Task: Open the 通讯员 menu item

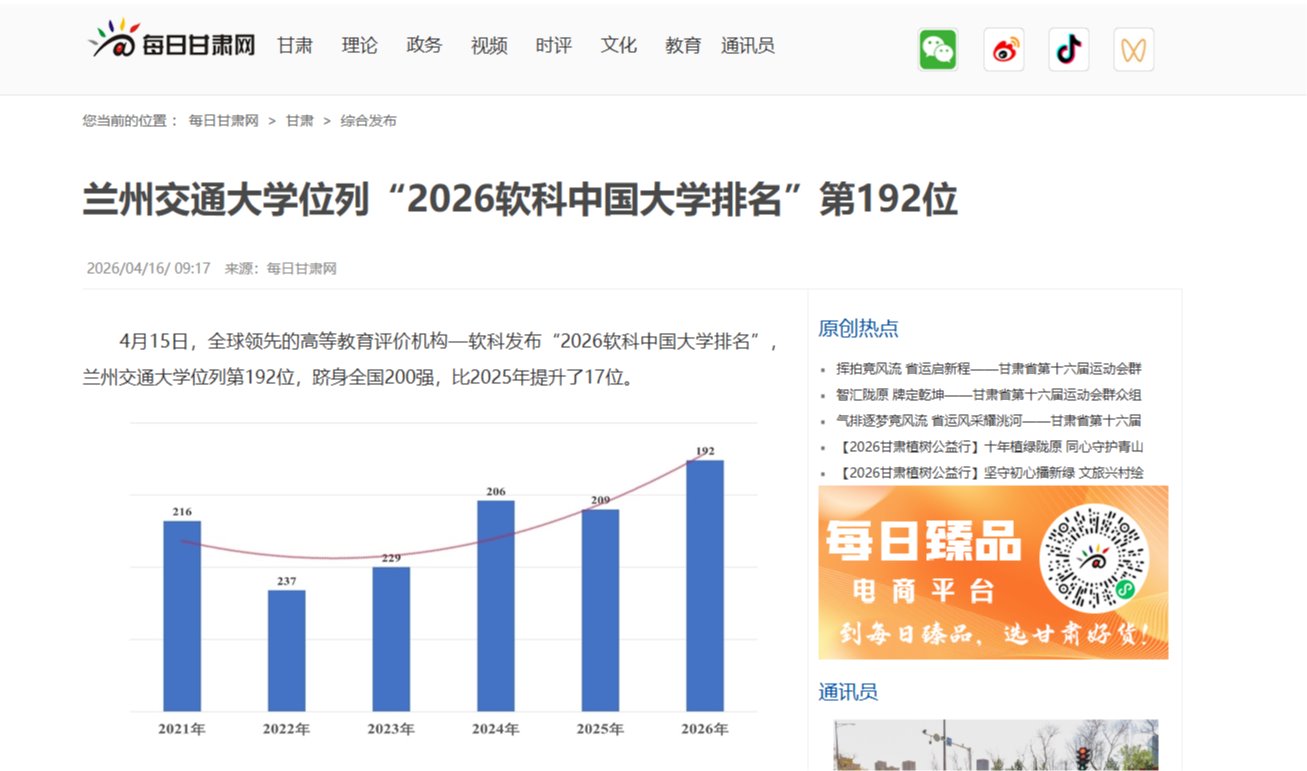Action: click(749, 45)
